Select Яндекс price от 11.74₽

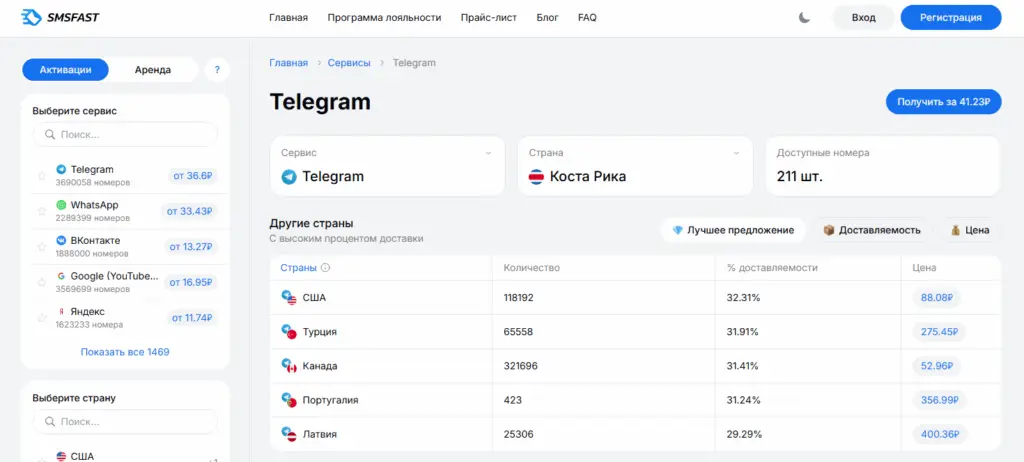pos(192,318)
